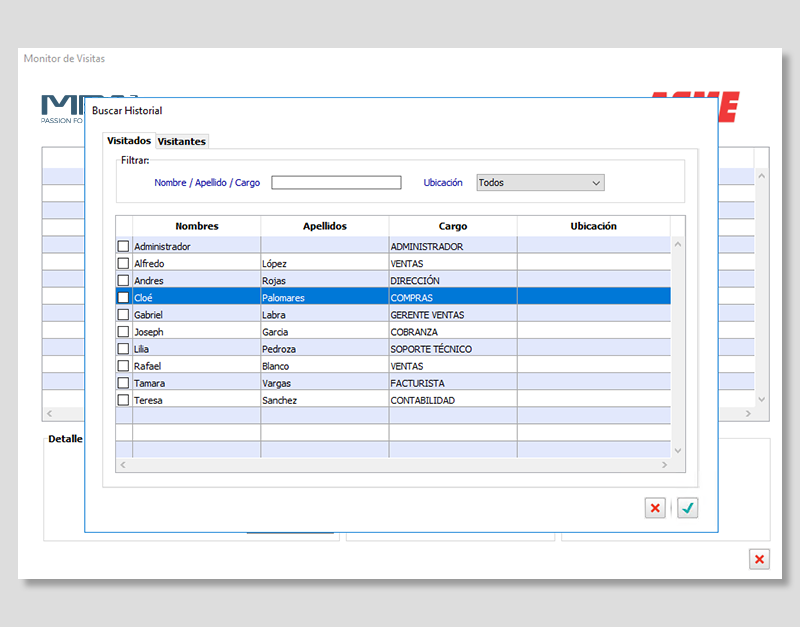Click the Apellidos column header
800x627 pixels.
click(324, 226)
